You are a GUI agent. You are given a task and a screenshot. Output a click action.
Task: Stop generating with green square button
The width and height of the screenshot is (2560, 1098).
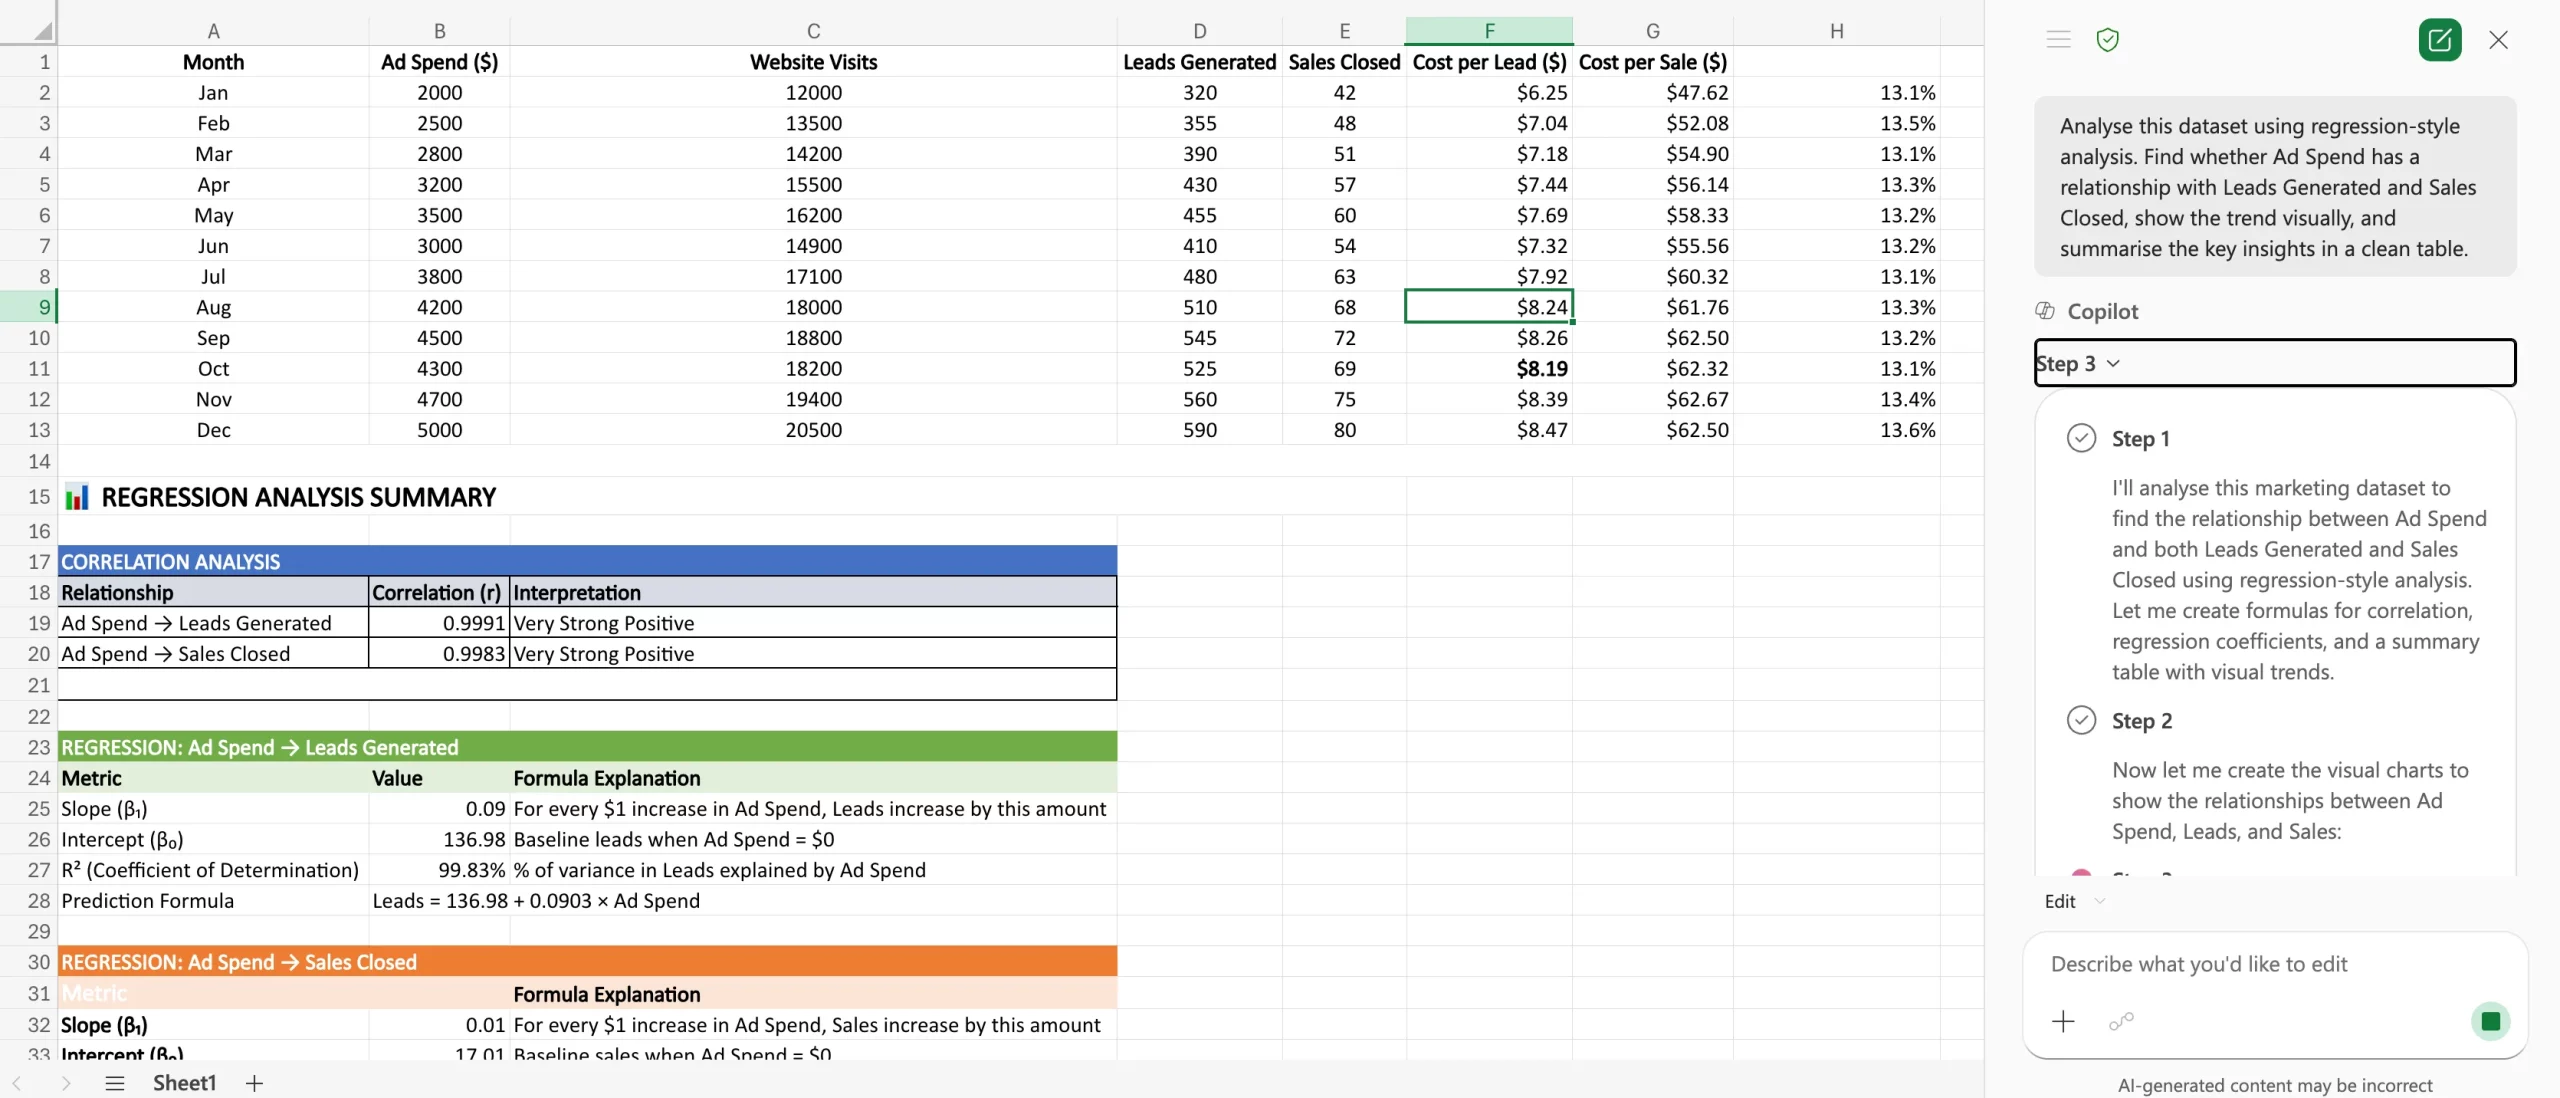tap(2490, 1021)
